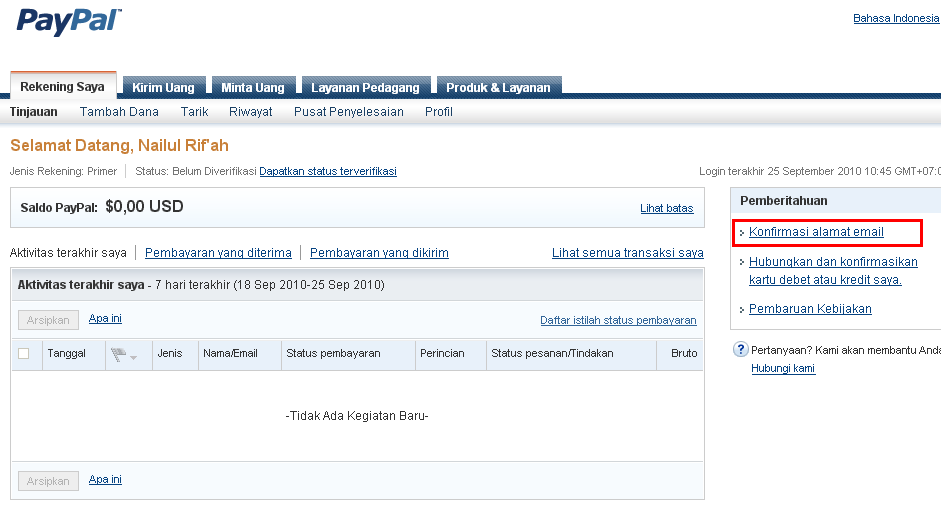Screen dimensions: 941x512
Task: Click the Perincian column header
Action: click(442, 354)
